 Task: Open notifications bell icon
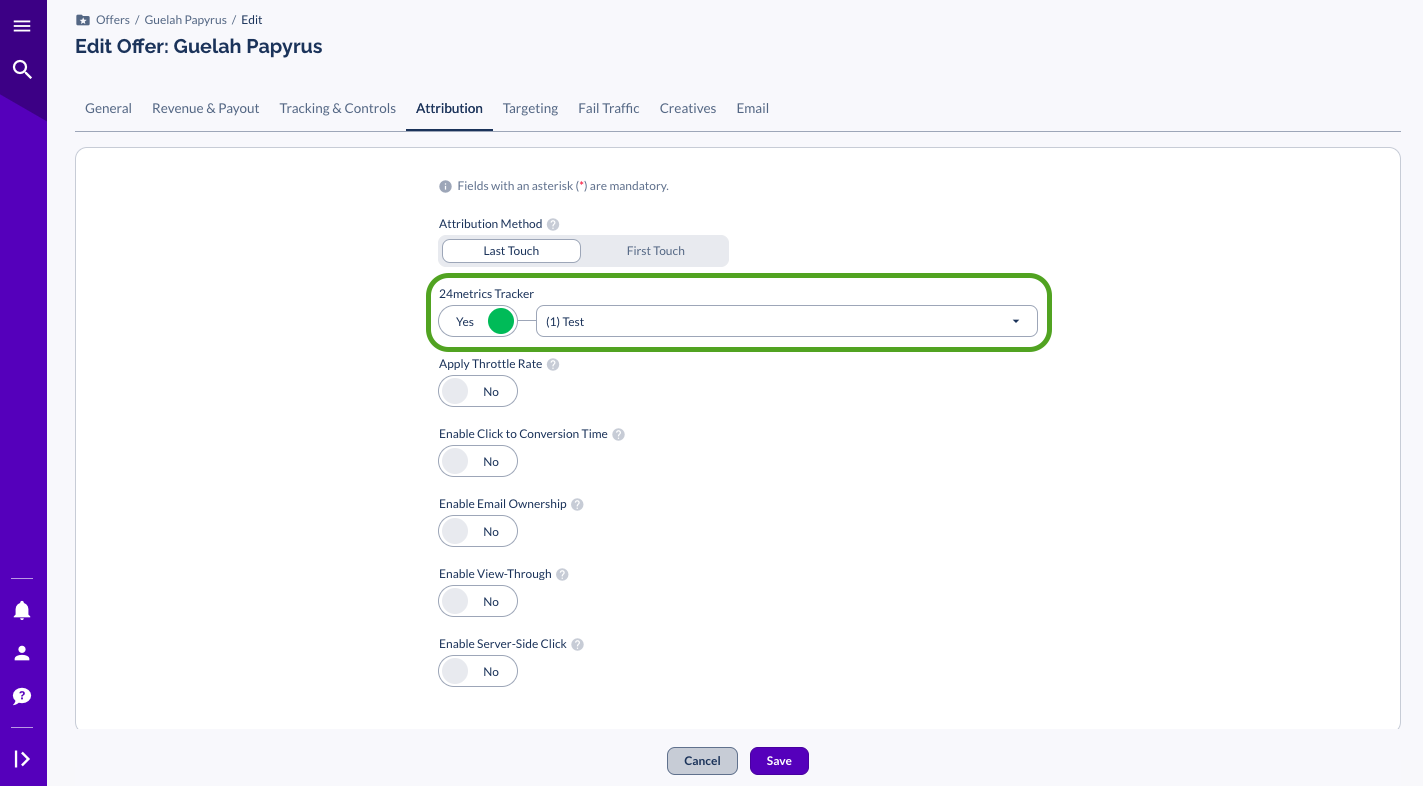click(x=22, y=610)
